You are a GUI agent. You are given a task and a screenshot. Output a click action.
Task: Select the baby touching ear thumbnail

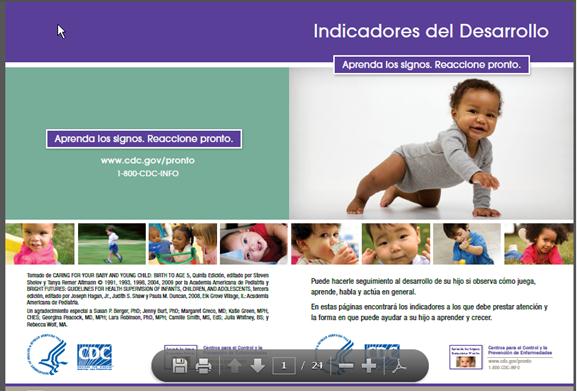point(396,244)
